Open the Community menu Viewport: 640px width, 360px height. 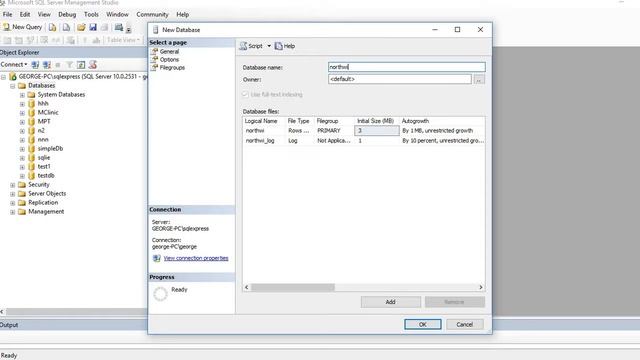coord(152,14)
